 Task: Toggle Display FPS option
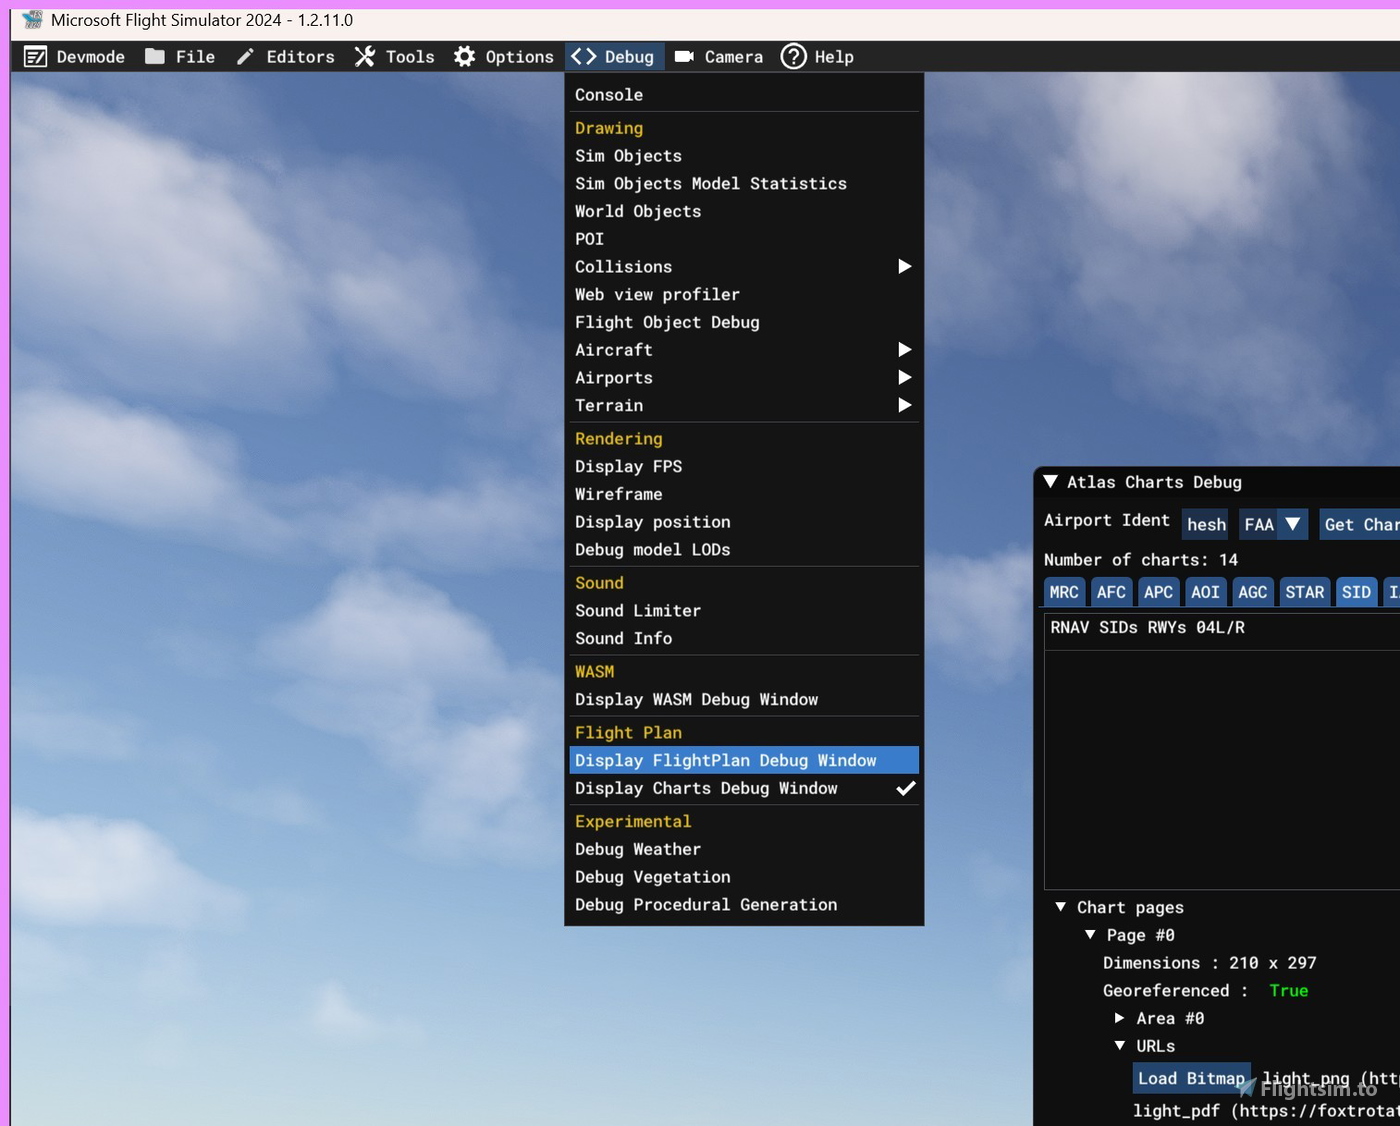[628, 467]
